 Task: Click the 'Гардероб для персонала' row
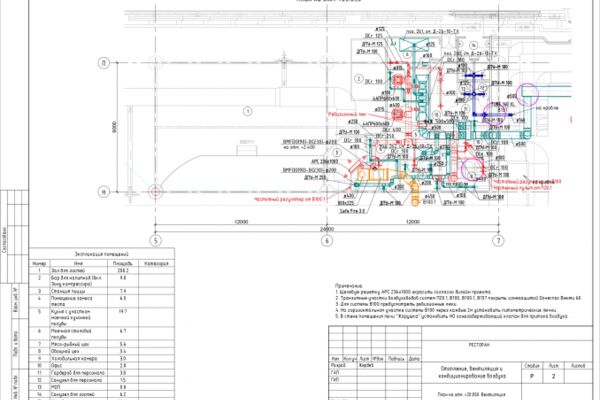(x=102, y=373)
